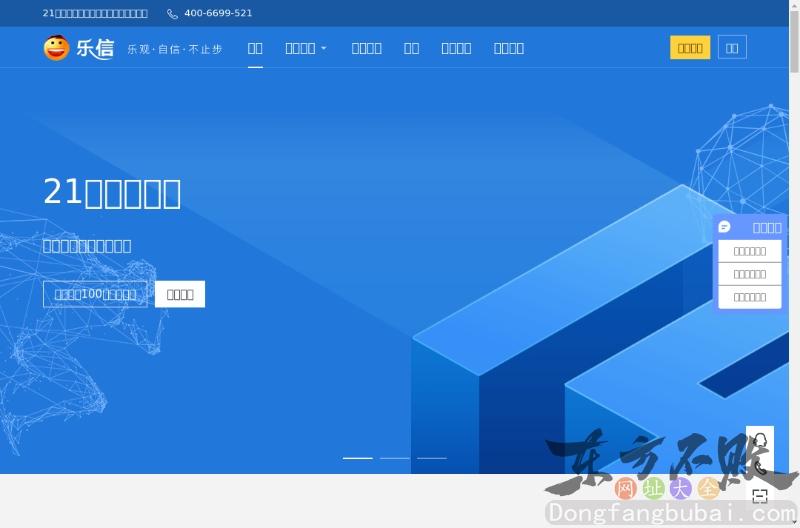
Task: Click the outlined button next to yellow button
Action: (x=733, y=48)
